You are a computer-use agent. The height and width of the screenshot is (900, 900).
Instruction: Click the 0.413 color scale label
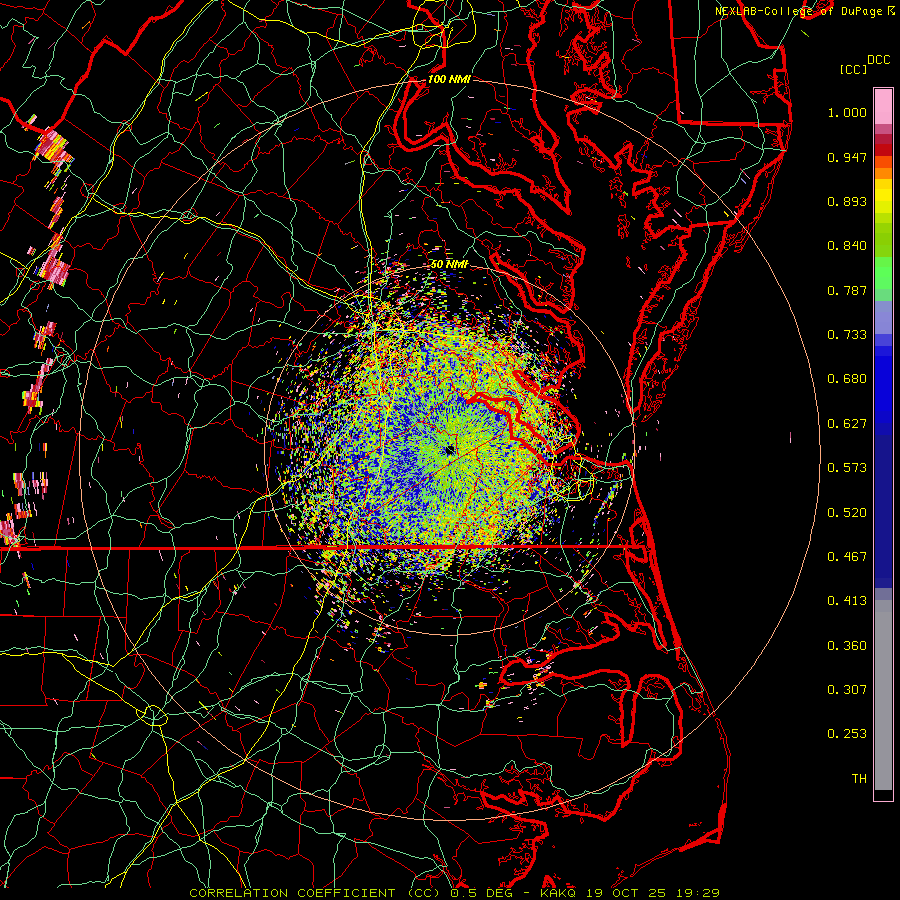847,601
